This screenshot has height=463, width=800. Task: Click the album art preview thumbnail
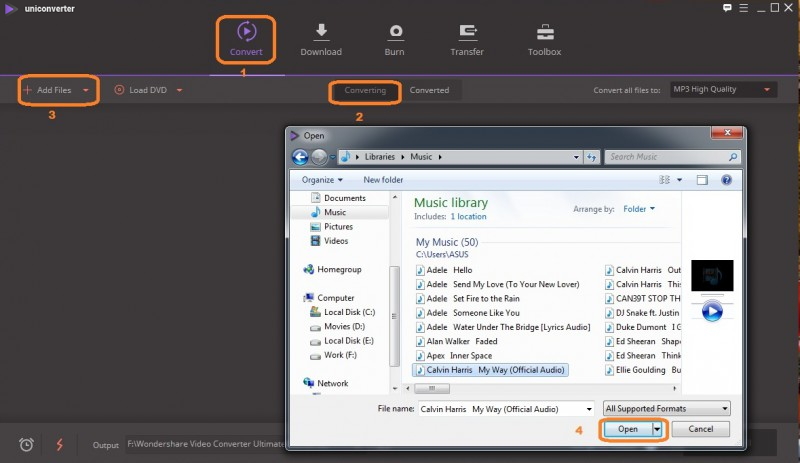tap(712, 276)
